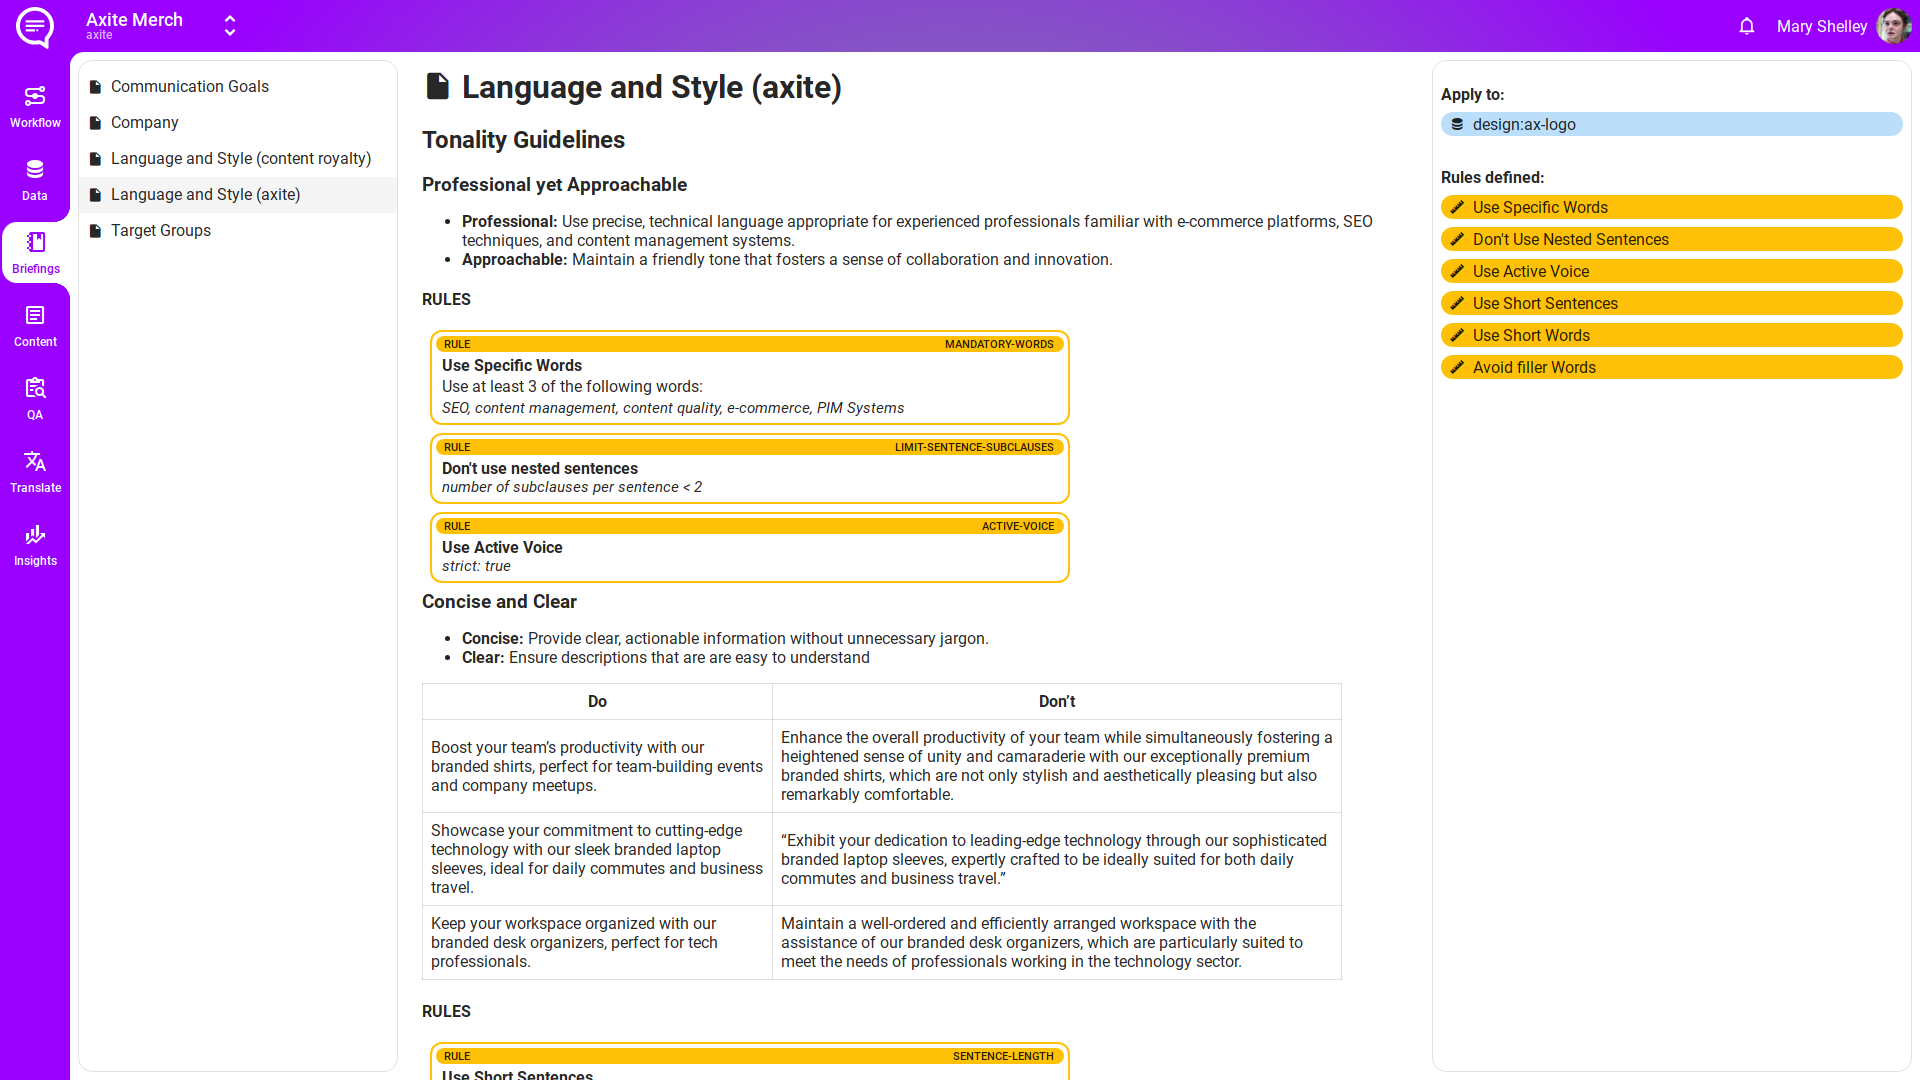
Task: Expand the Axite Merch workspace switcher
Action: [x=230, y=26]
